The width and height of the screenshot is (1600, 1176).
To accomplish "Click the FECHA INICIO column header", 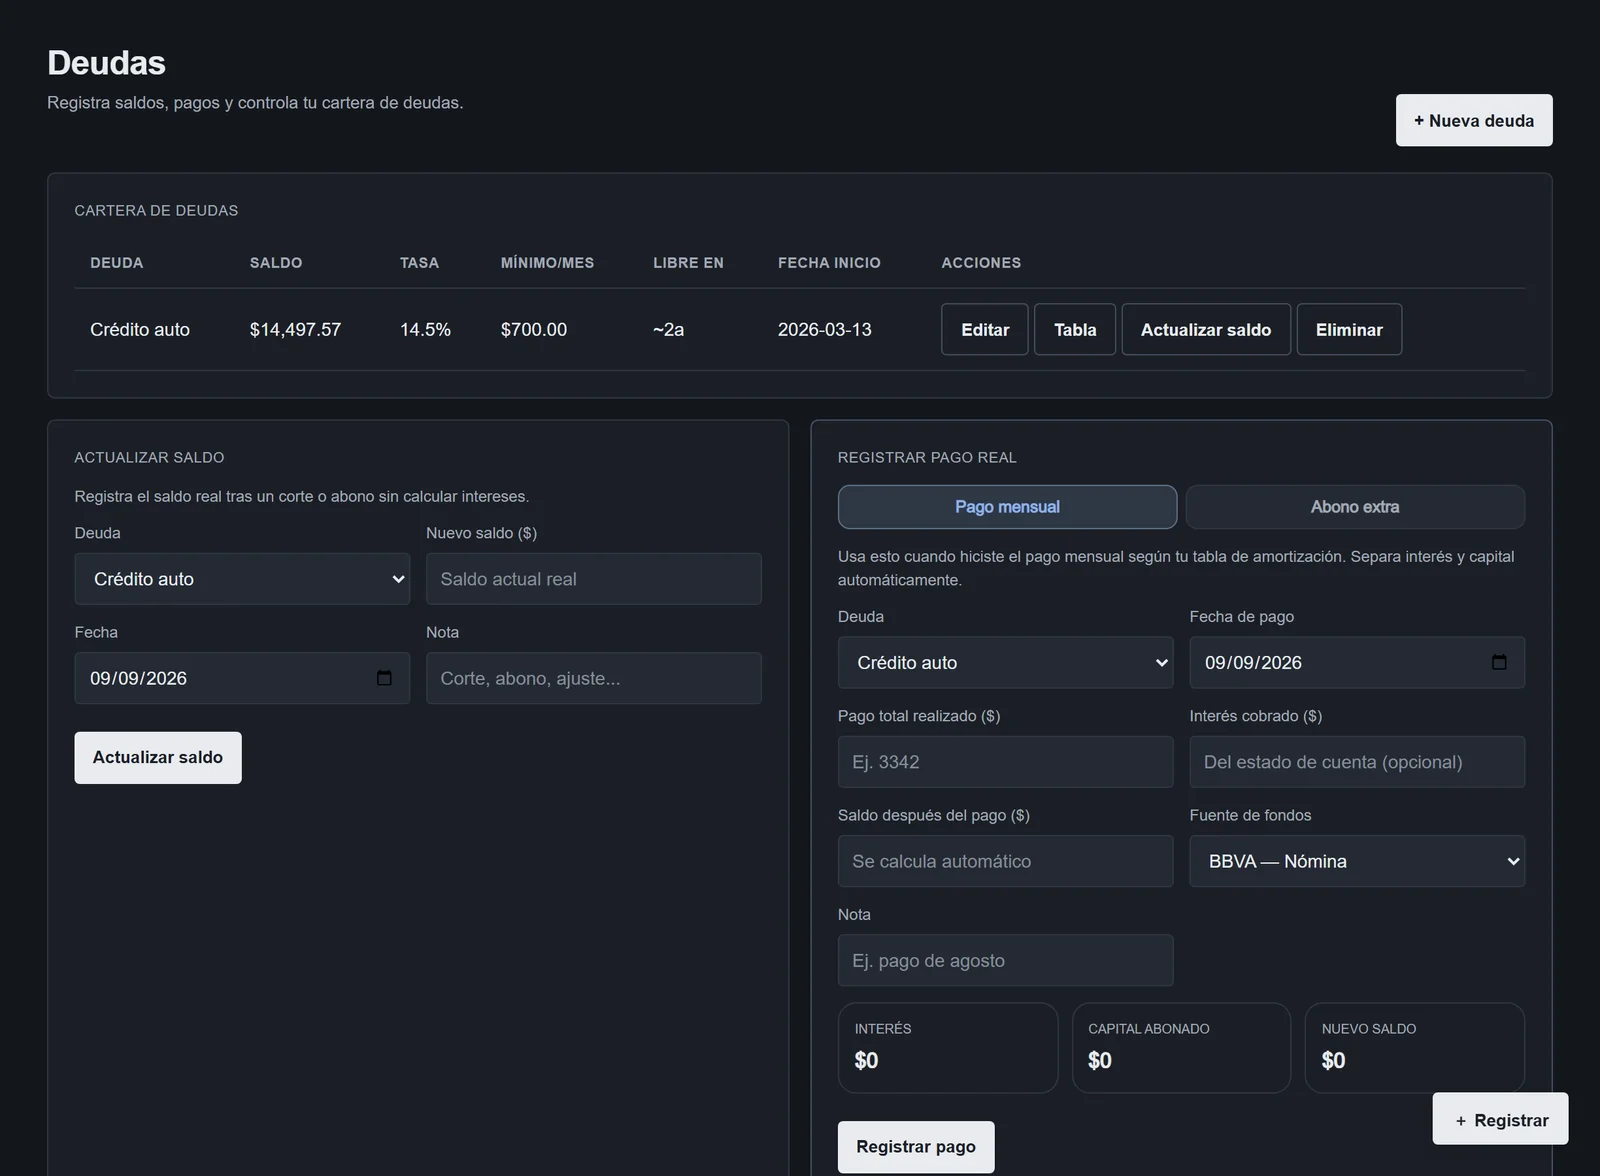I will click(x=829, y=263).
